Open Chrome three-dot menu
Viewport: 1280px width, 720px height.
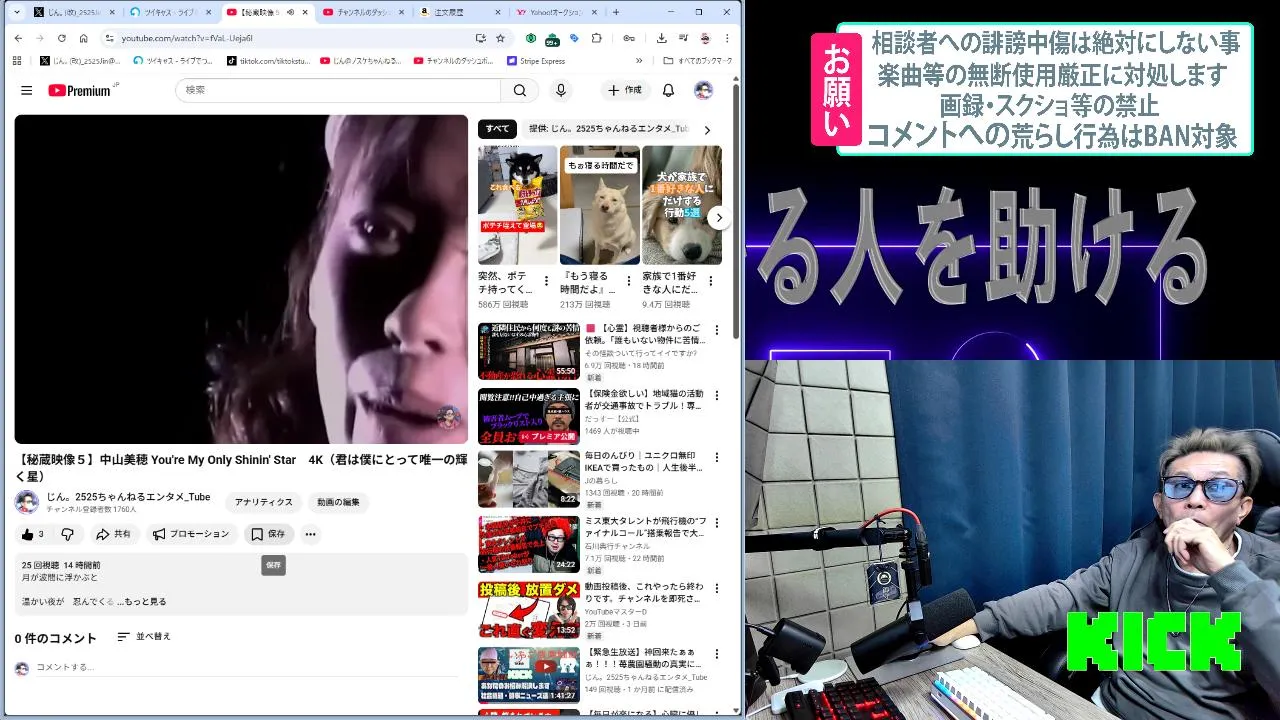(x=727, y=38)
